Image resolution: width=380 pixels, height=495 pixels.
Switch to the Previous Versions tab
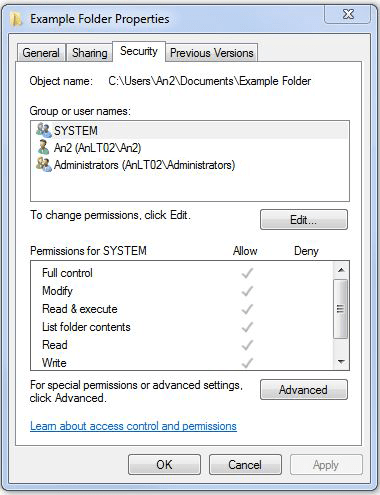click(212, 53)
